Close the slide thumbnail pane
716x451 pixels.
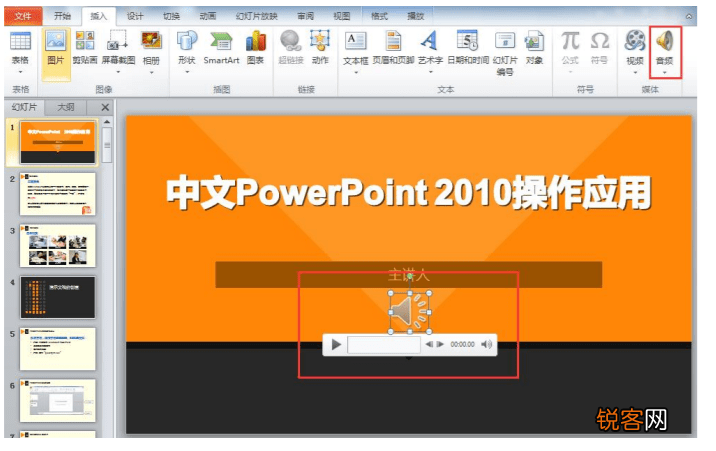tap(105, 107)
